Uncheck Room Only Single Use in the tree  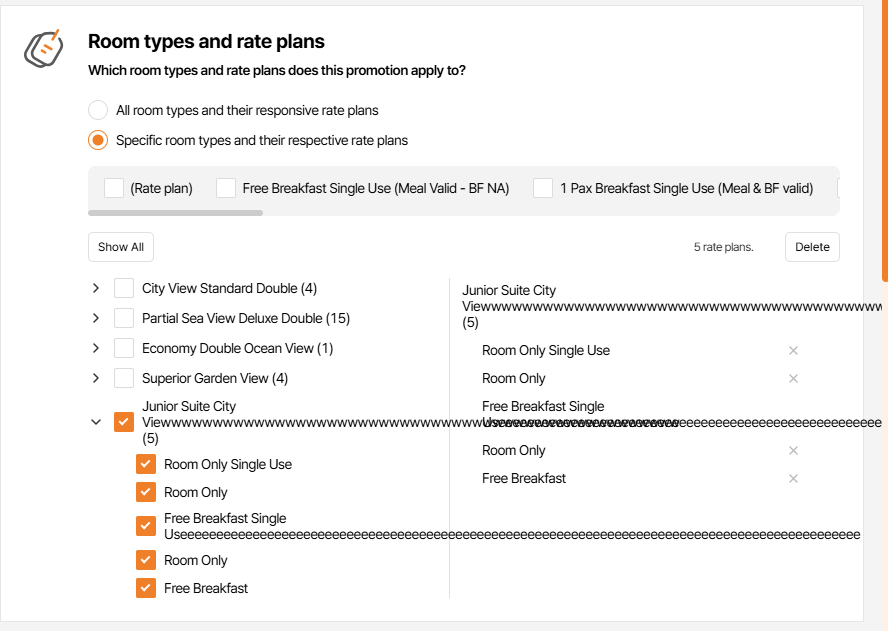[146, 464]
